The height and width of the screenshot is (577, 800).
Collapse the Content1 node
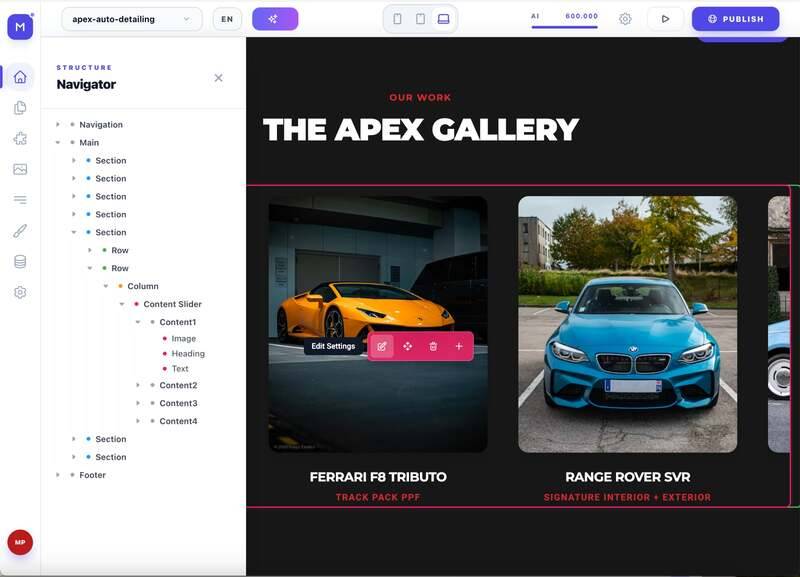click(x=138, y=322)
